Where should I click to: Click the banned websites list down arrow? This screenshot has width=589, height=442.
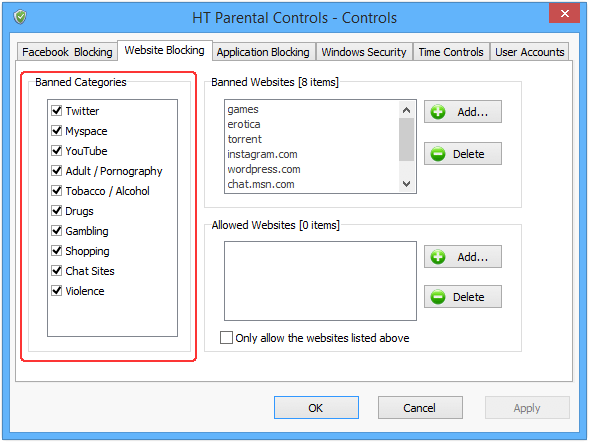406,184
